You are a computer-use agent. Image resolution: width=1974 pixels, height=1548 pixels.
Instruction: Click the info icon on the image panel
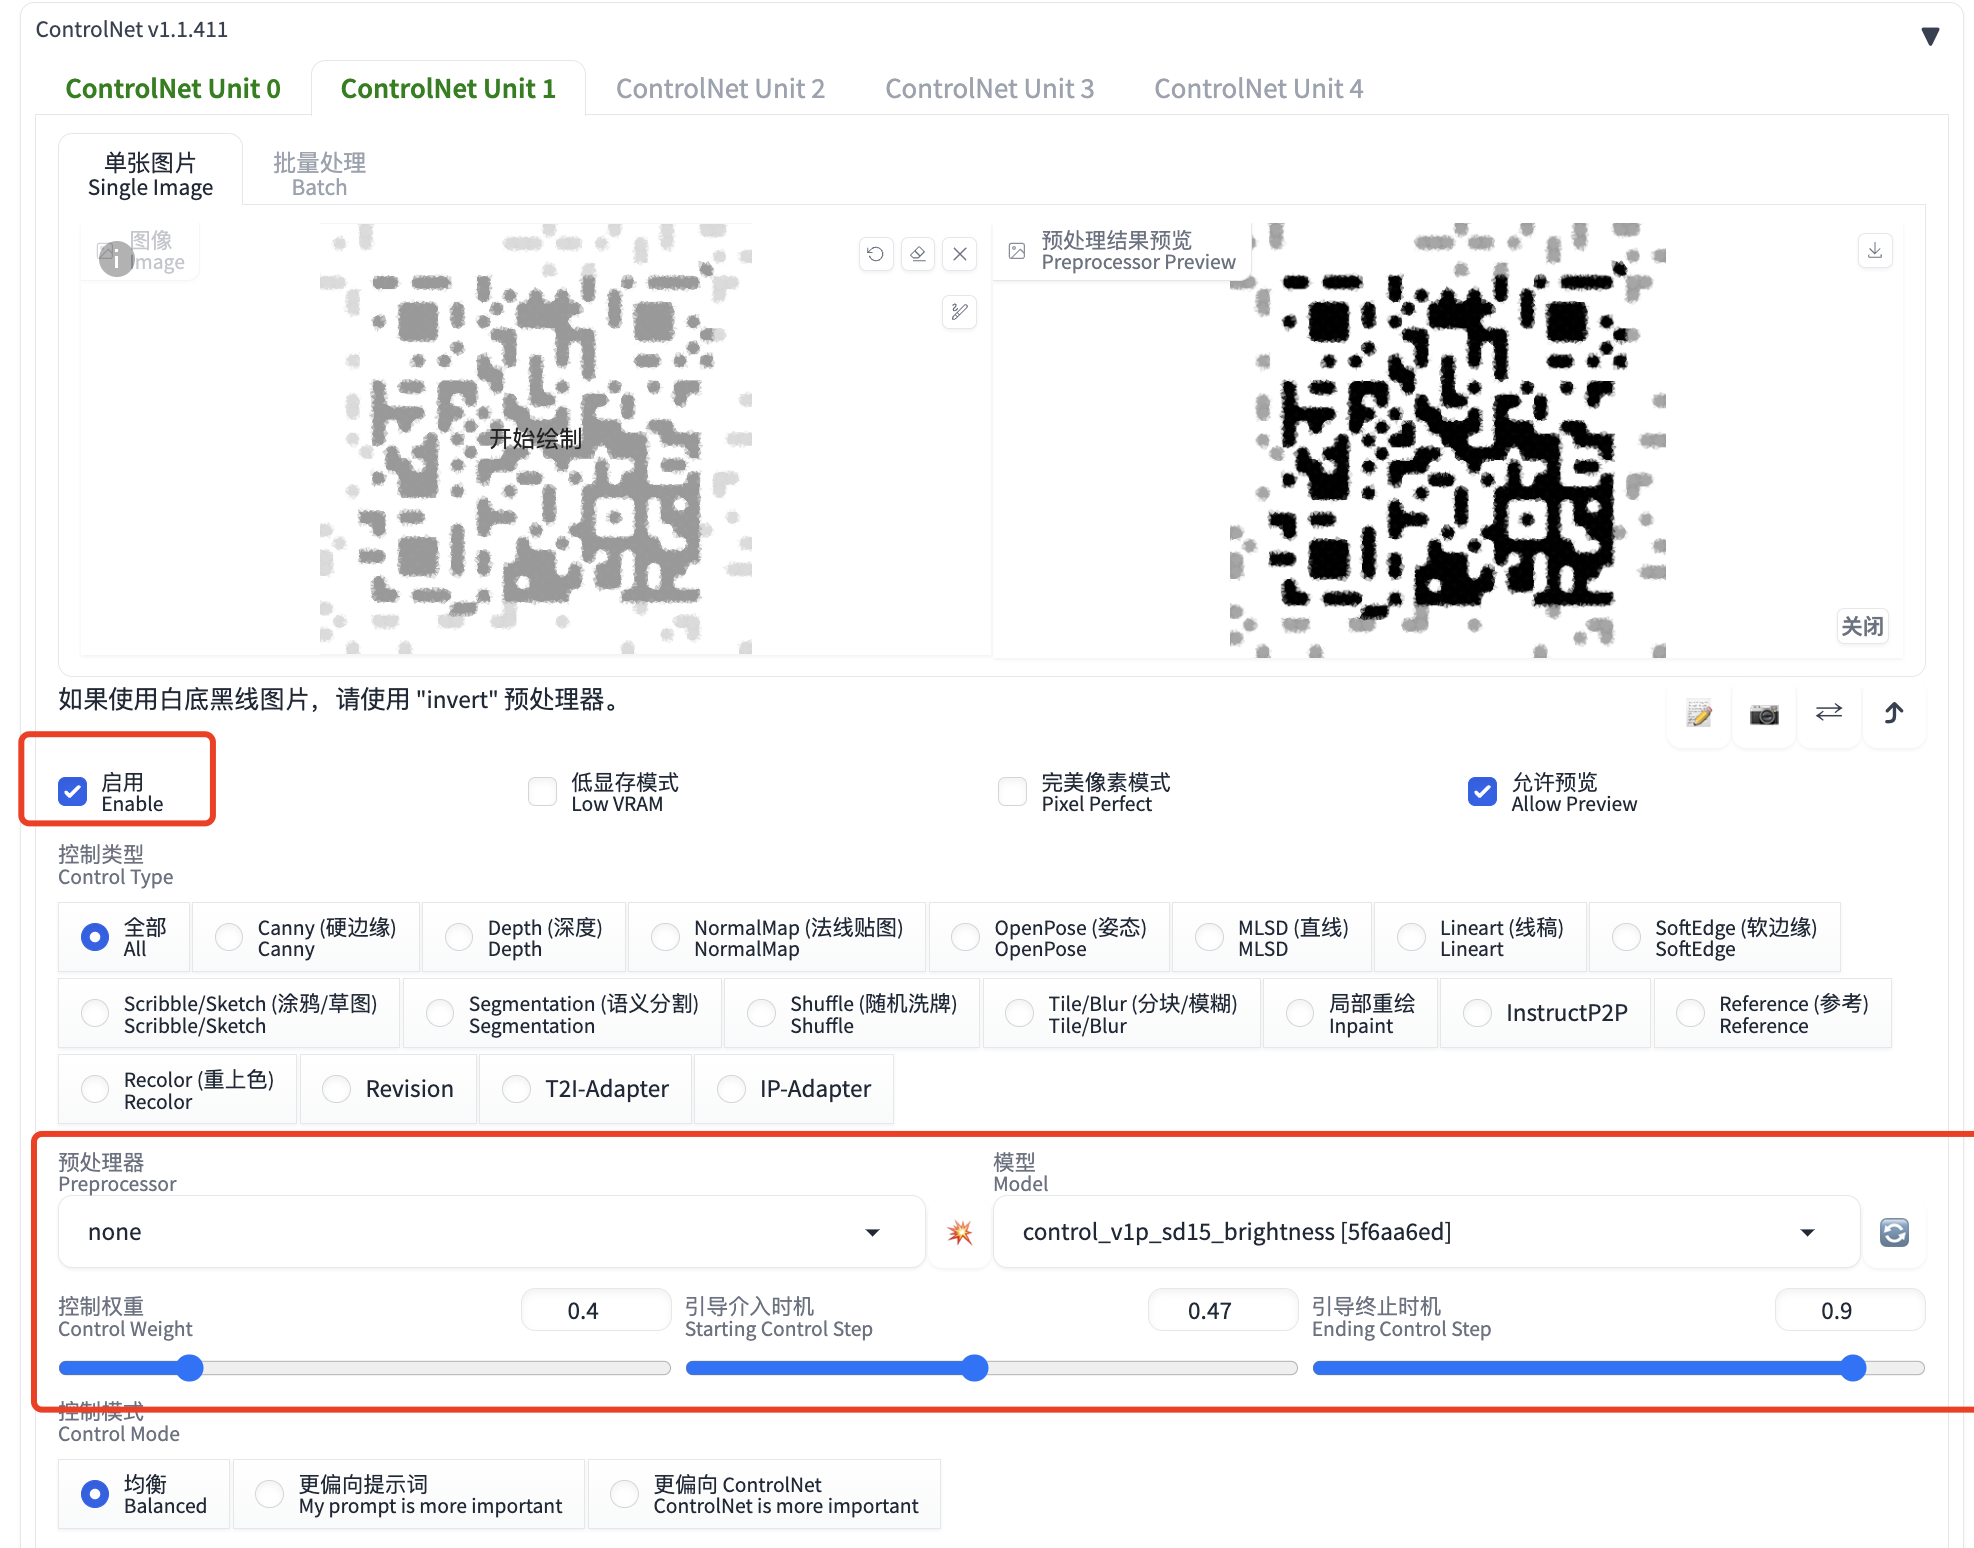[116, 259]
